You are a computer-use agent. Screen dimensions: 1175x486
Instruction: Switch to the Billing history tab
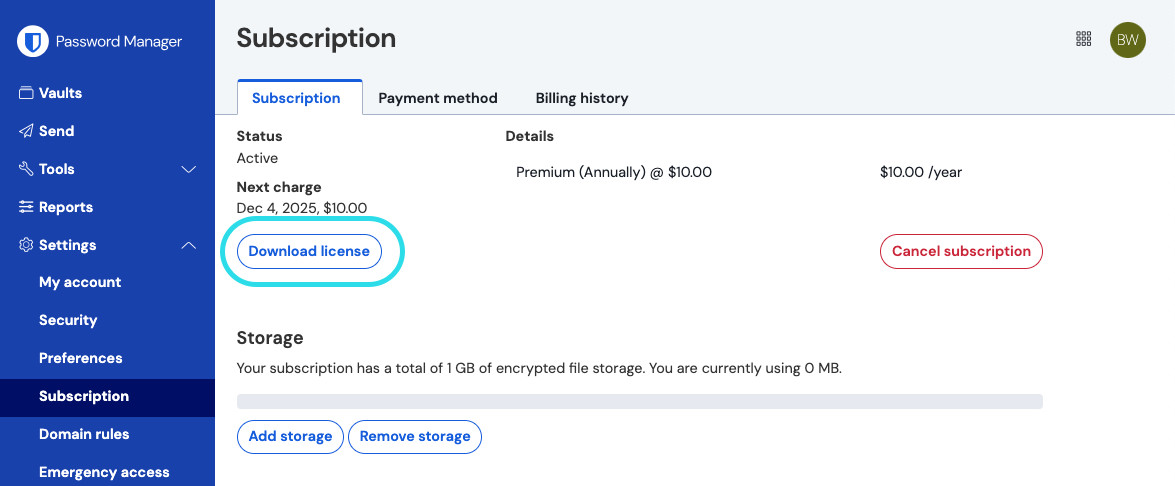point(582,98)
